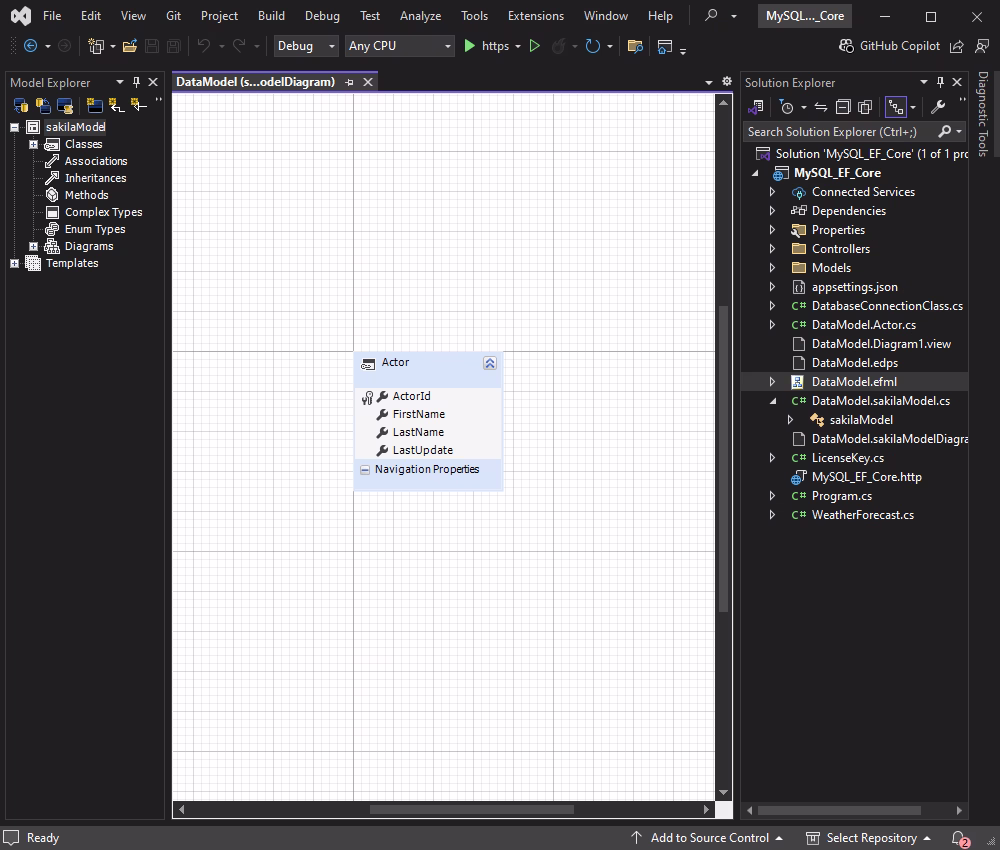
Task: Click the Find in Files folder-search icon
Action: [635, 46]
